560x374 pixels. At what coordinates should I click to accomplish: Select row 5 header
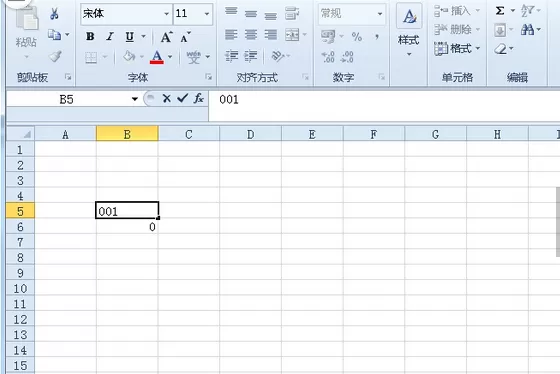coord(20,211)
